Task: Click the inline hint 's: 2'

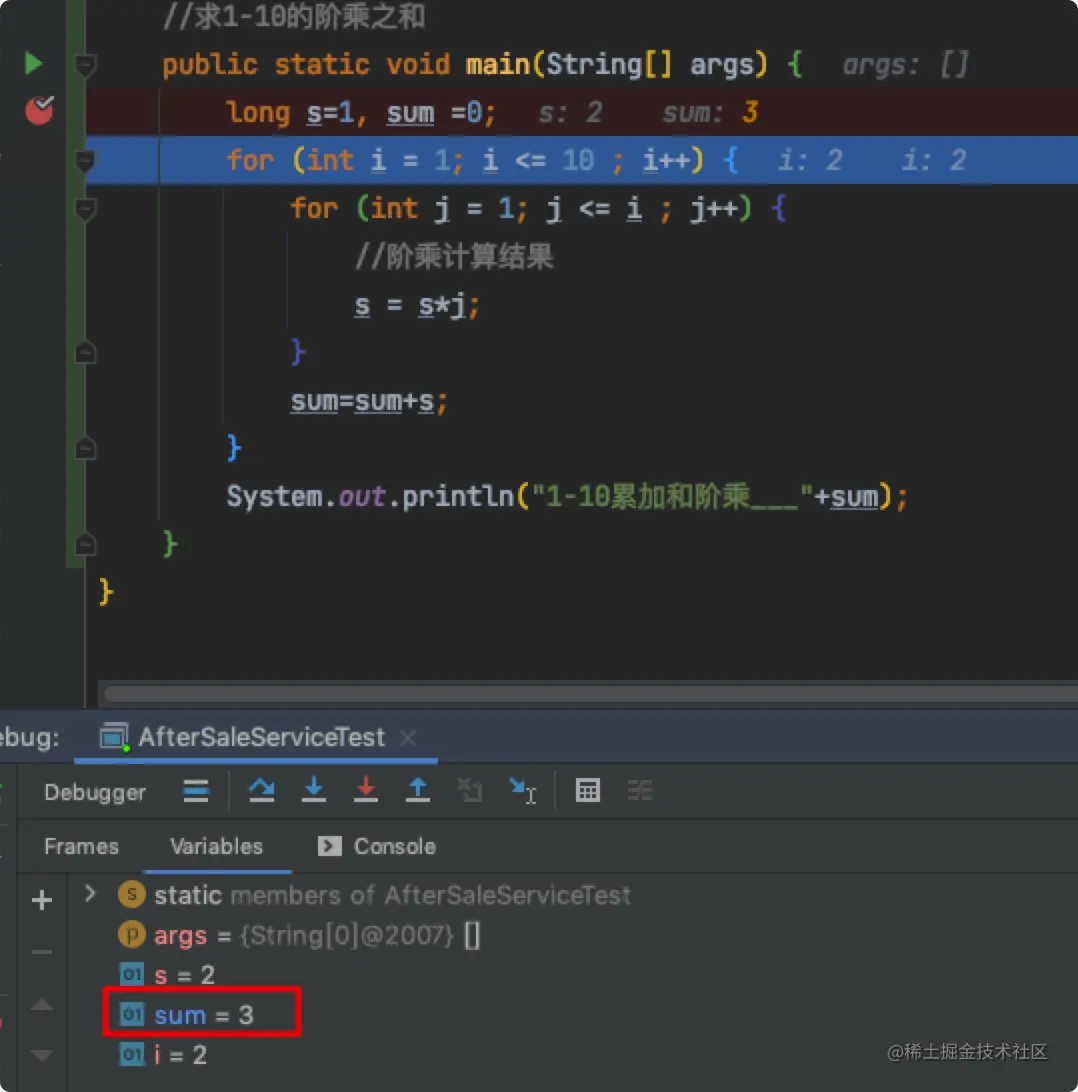Action: click(570, 113)
